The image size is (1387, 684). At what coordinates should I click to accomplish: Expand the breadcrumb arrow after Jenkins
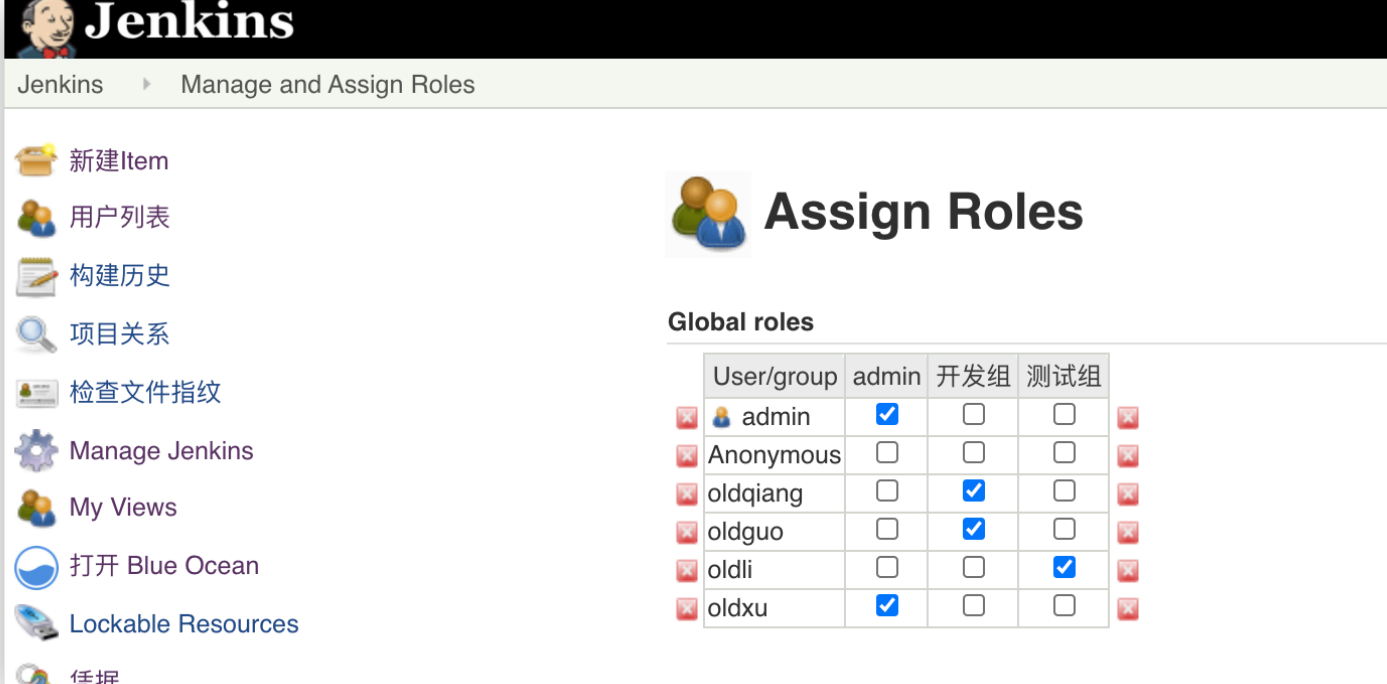[146, 85]
